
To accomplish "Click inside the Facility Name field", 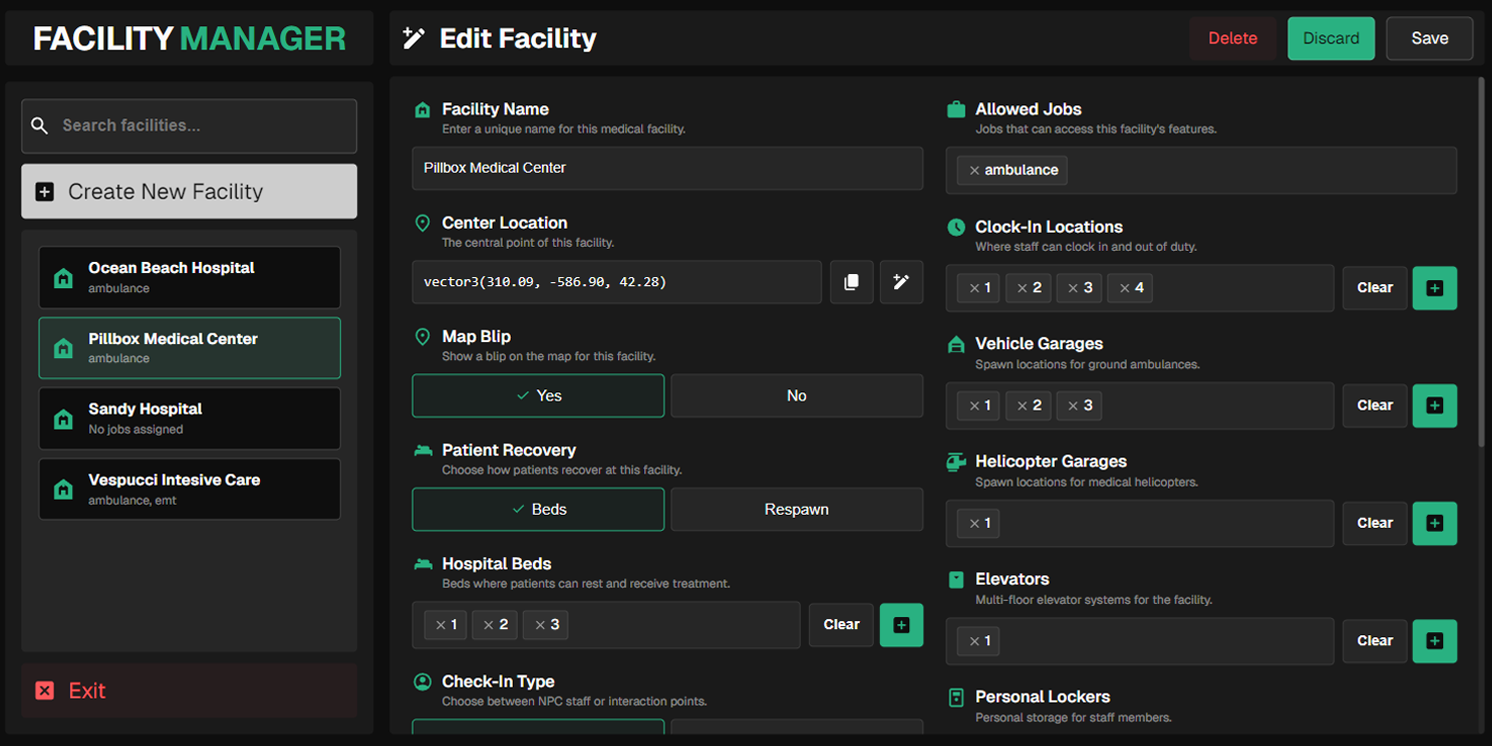I will [667, 168].
